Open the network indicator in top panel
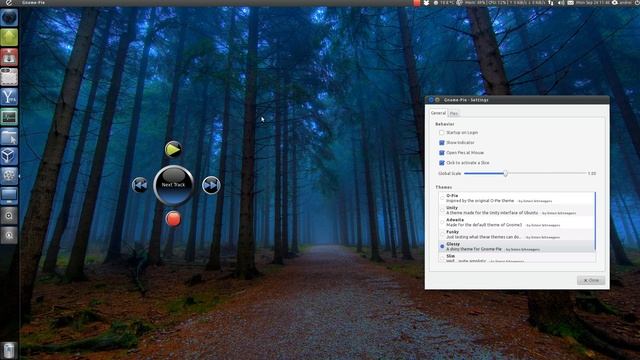640x360 pixels. [551, 2]
